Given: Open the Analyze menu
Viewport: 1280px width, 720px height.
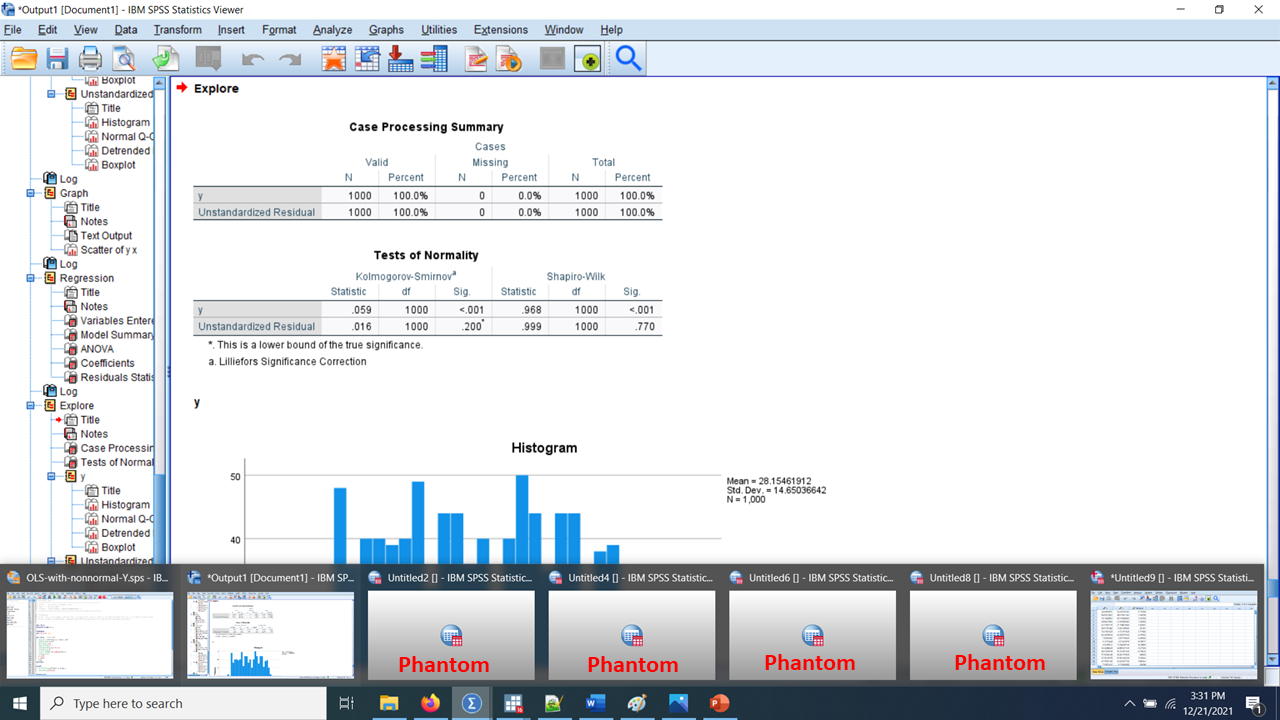Looking at the screenshot, I should click(332, 30).
